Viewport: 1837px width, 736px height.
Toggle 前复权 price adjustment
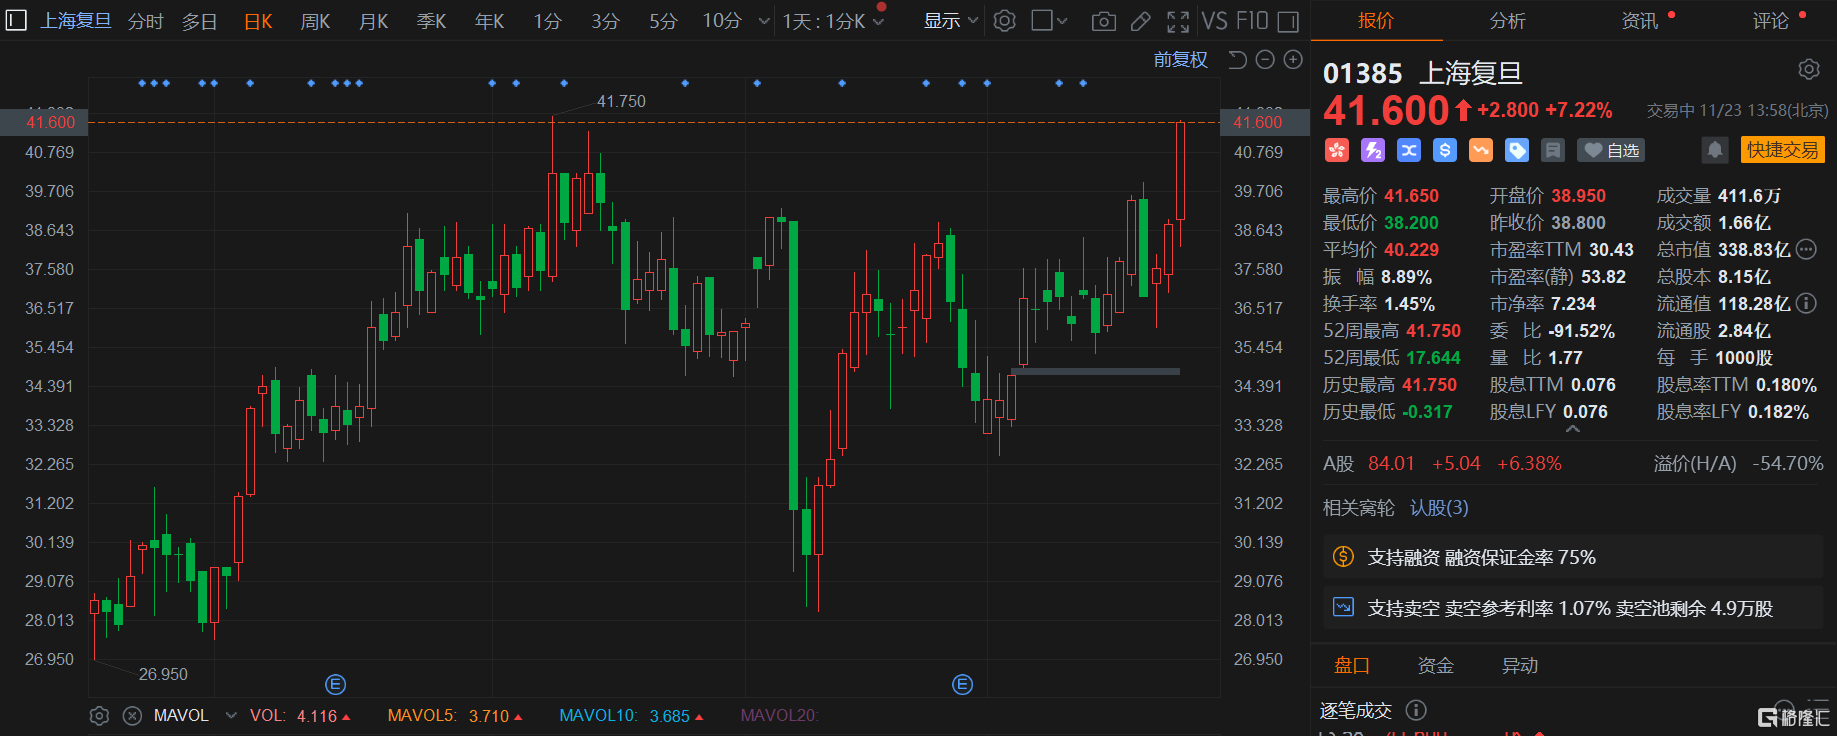pos(1181,60)
